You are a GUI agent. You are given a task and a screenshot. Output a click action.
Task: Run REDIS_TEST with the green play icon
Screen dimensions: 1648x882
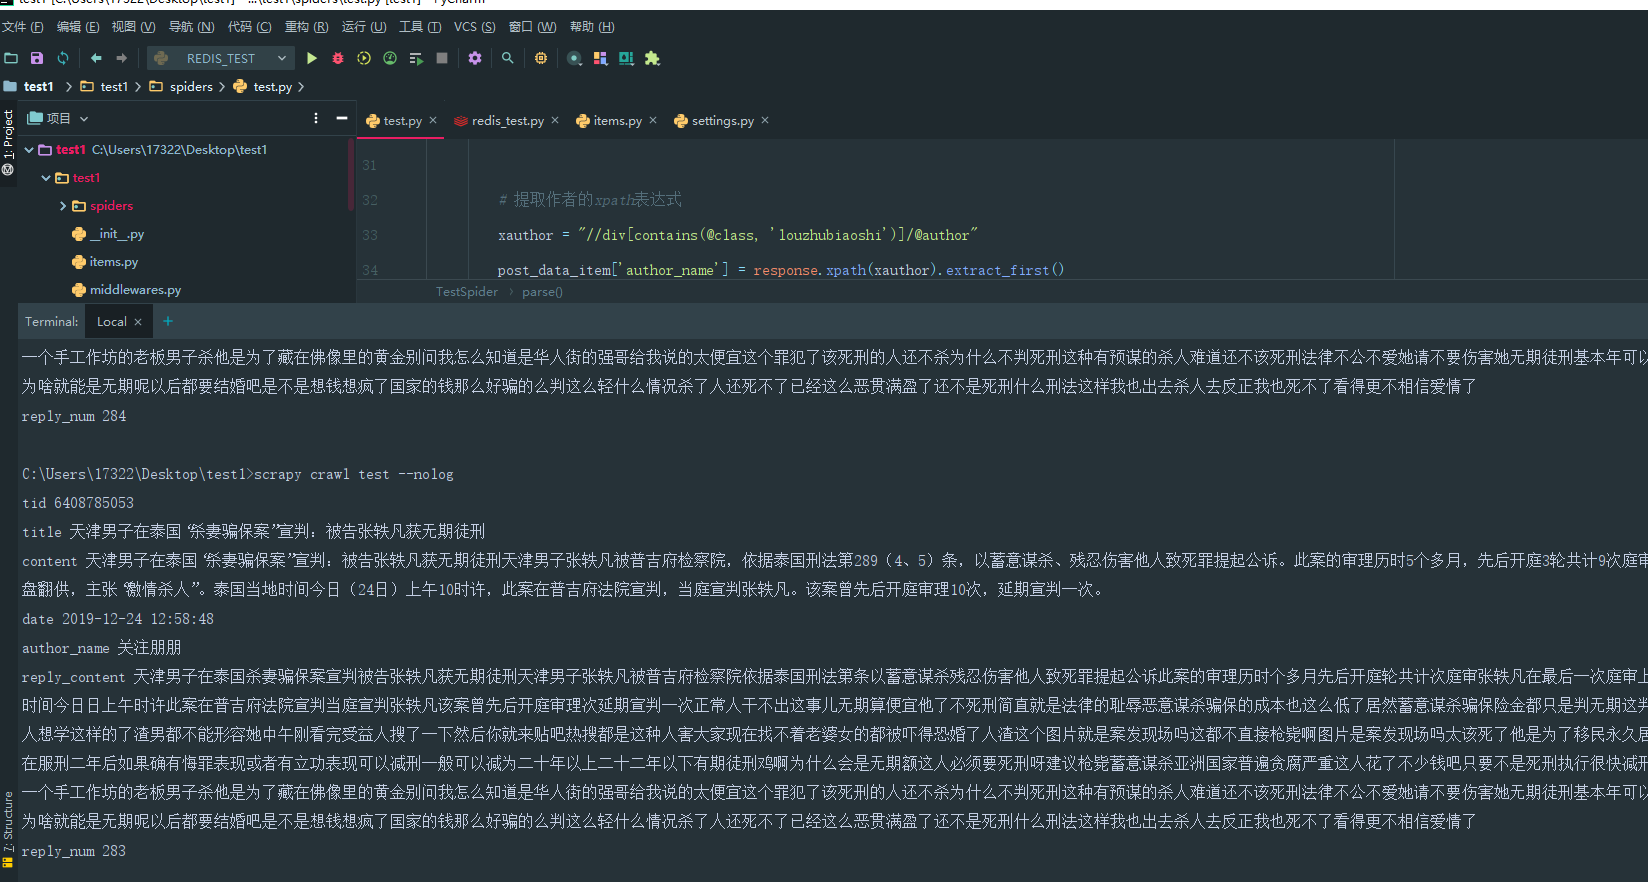[312, 58]
